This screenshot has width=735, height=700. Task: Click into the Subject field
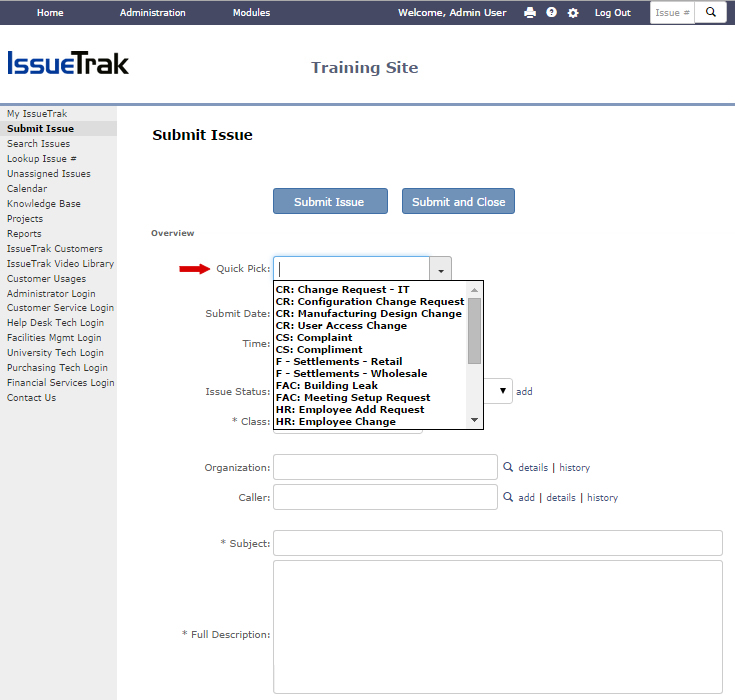[498, 543]
